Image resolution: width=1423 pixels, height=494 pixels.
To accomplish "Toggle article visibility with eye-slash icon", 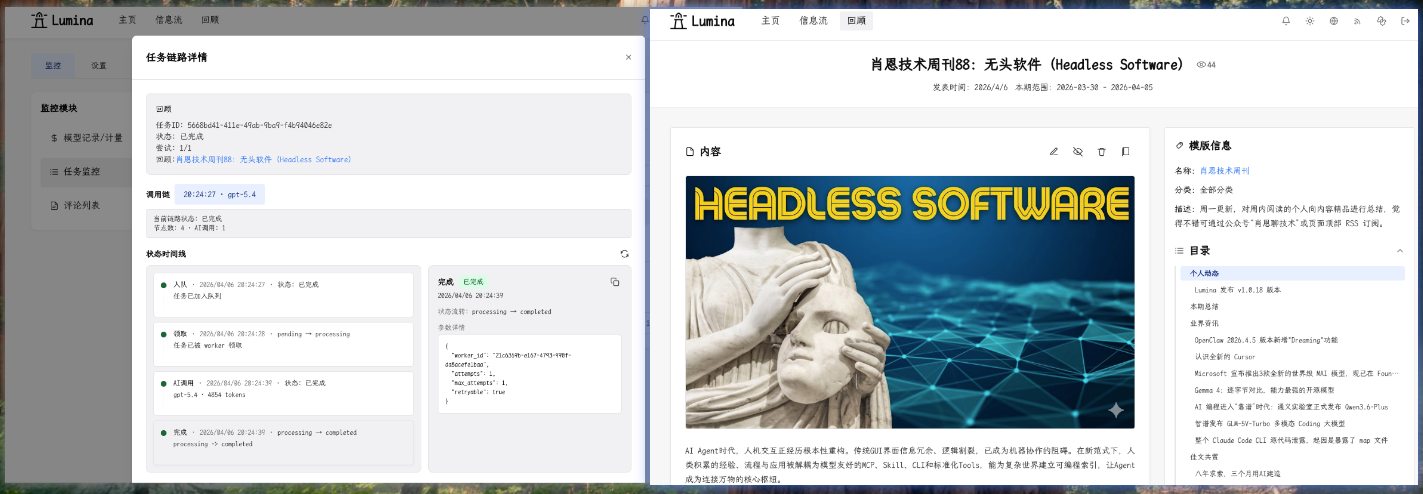I will click(x=1077, y=152).
